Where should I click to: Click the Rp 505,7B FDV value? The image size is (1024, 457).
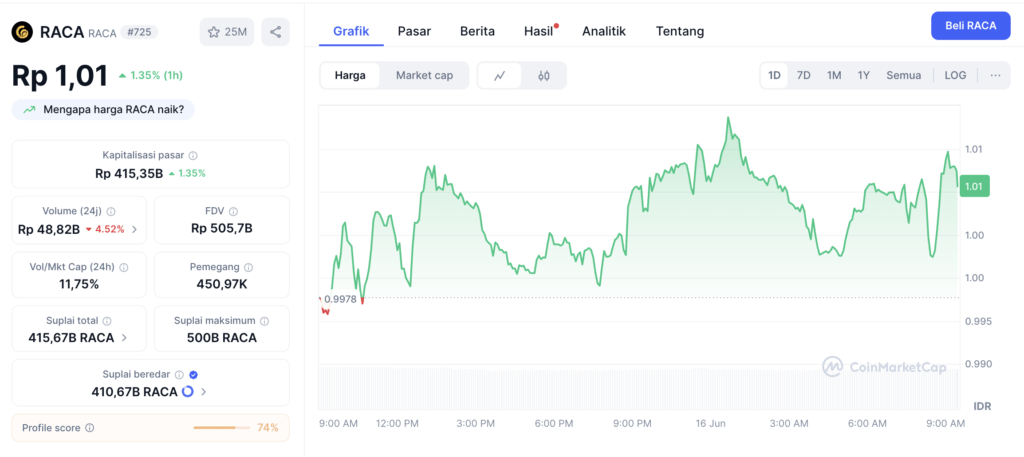click(x=221, y=228)
